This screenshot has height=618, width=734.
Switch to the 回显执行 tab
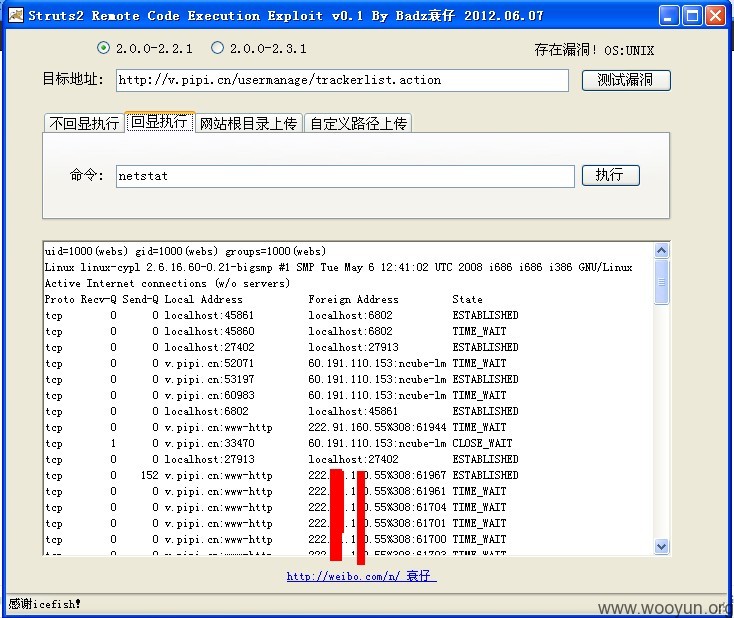pyautogui.click(x=160, y=122)
